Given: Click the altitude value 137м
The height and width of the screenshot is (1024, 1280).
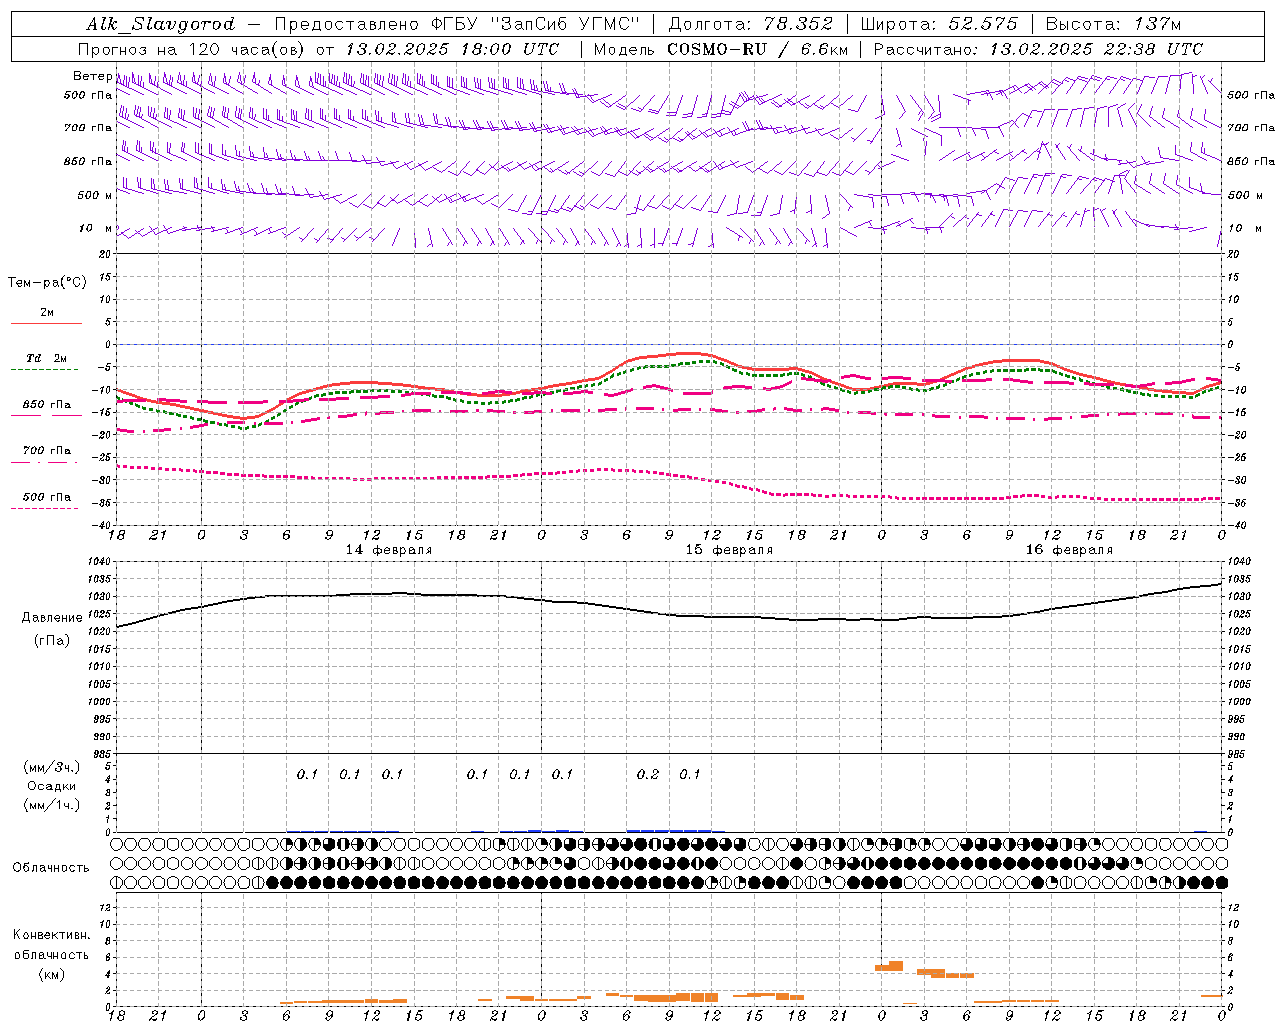Looking at the screenshot, I should [1157, 24].
